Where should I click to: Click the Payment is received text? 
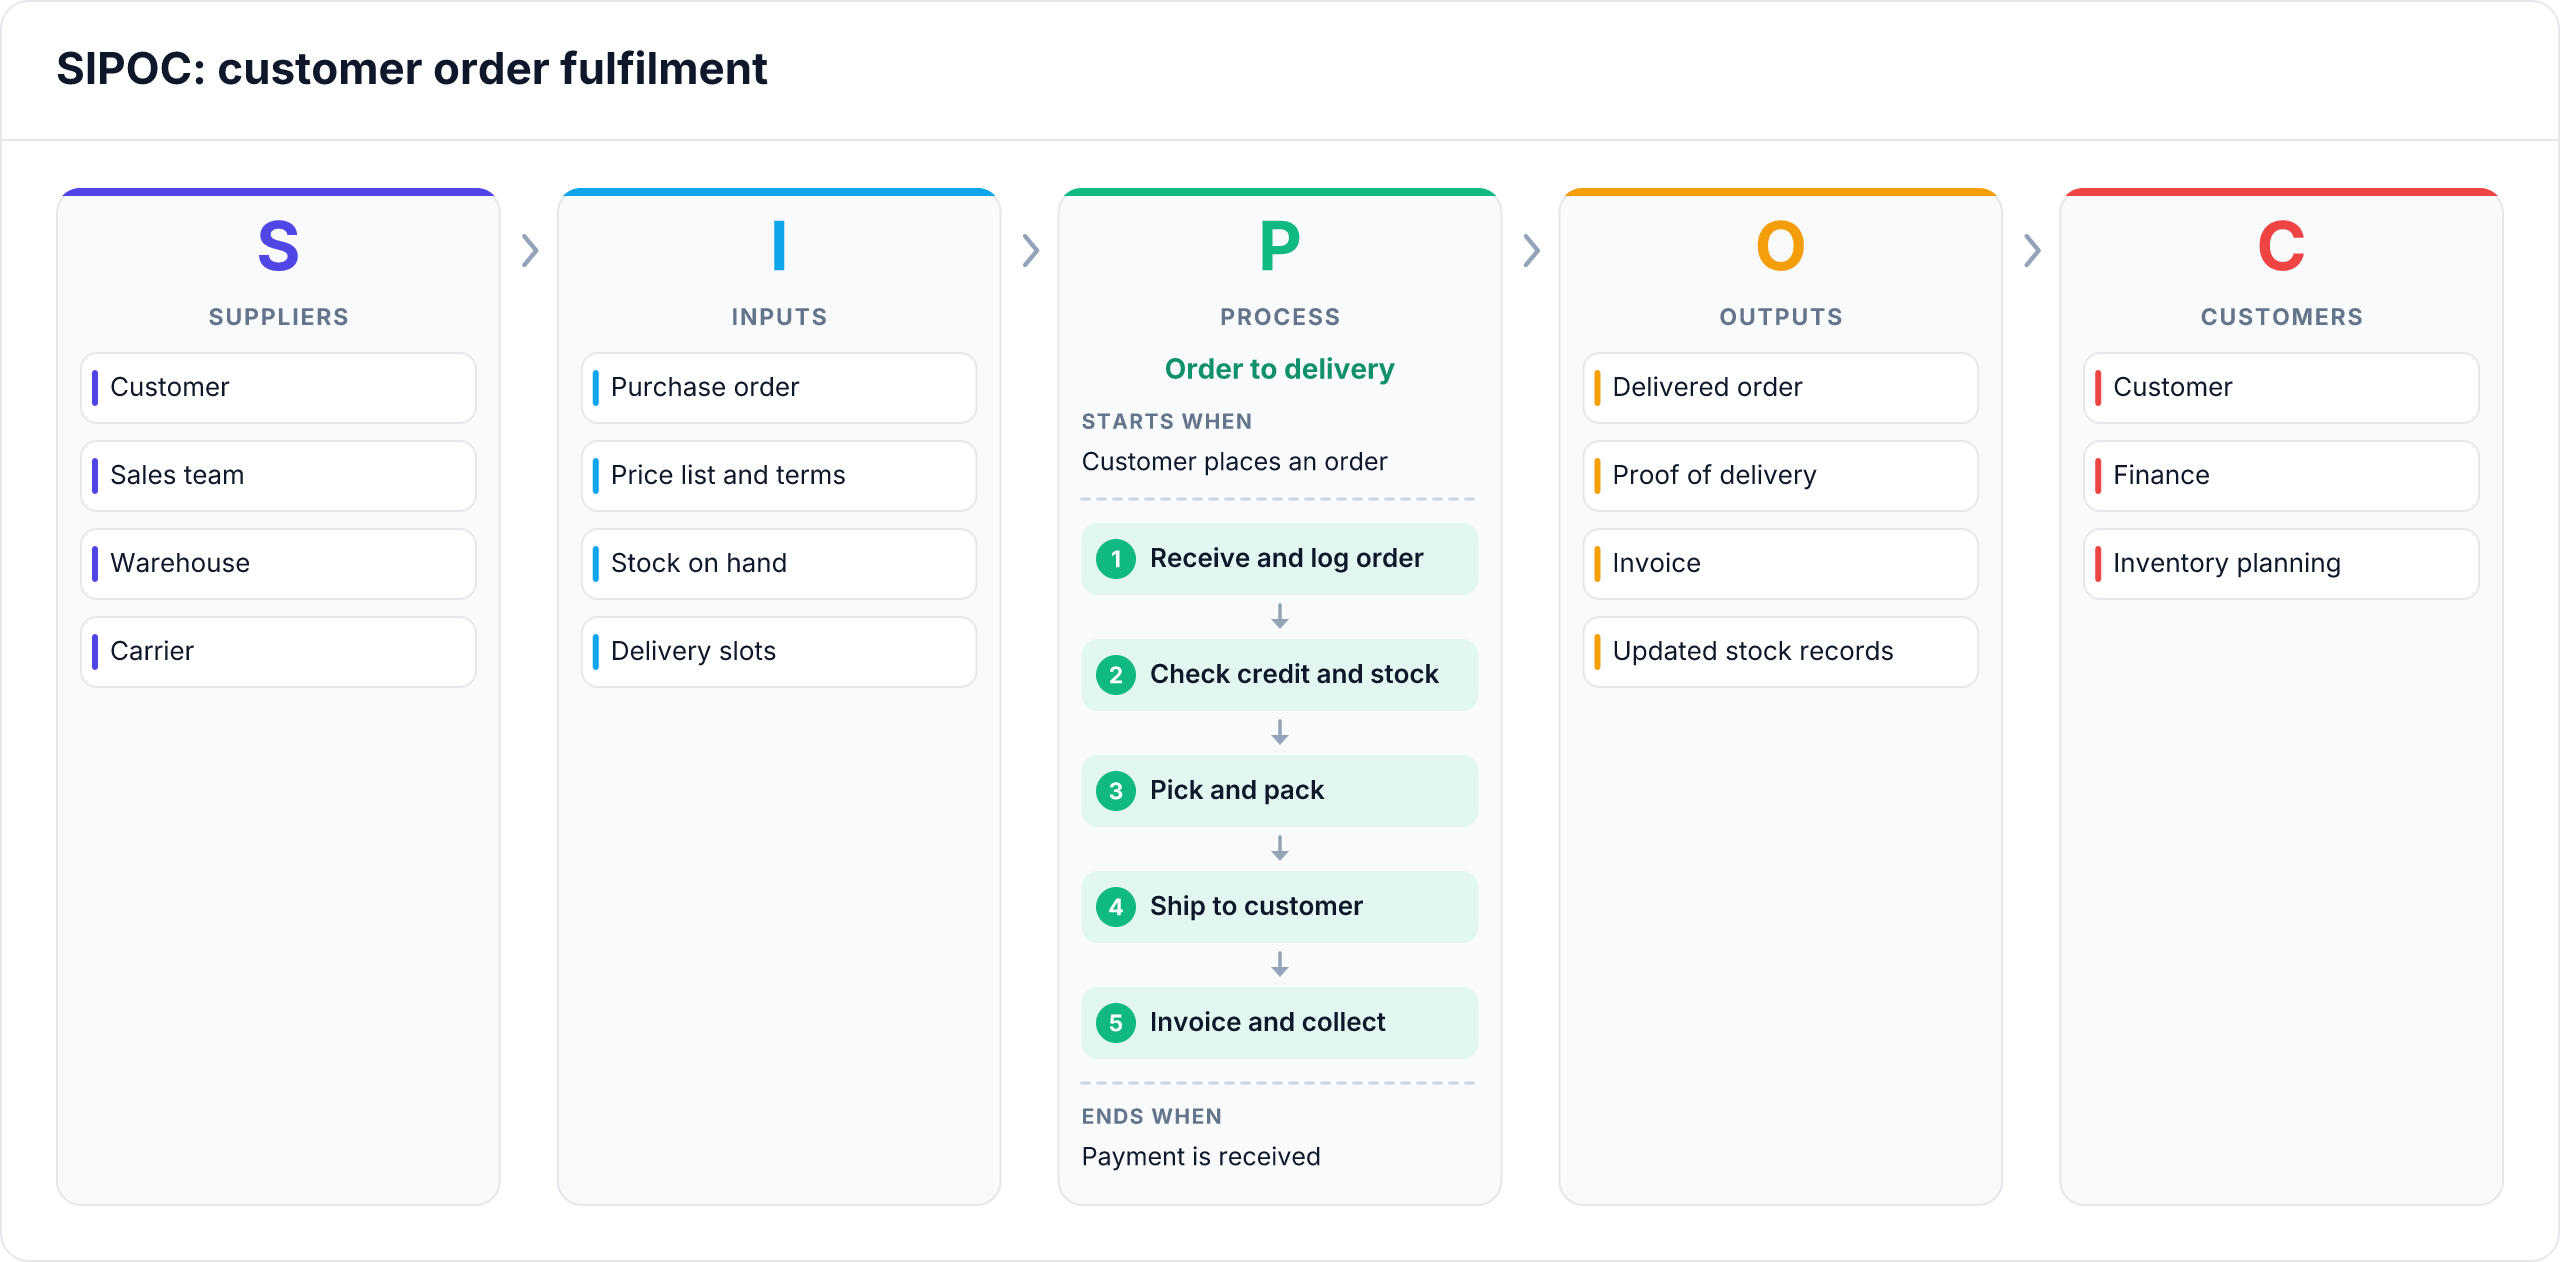pyautogui.click(x=1201, y=1157)
